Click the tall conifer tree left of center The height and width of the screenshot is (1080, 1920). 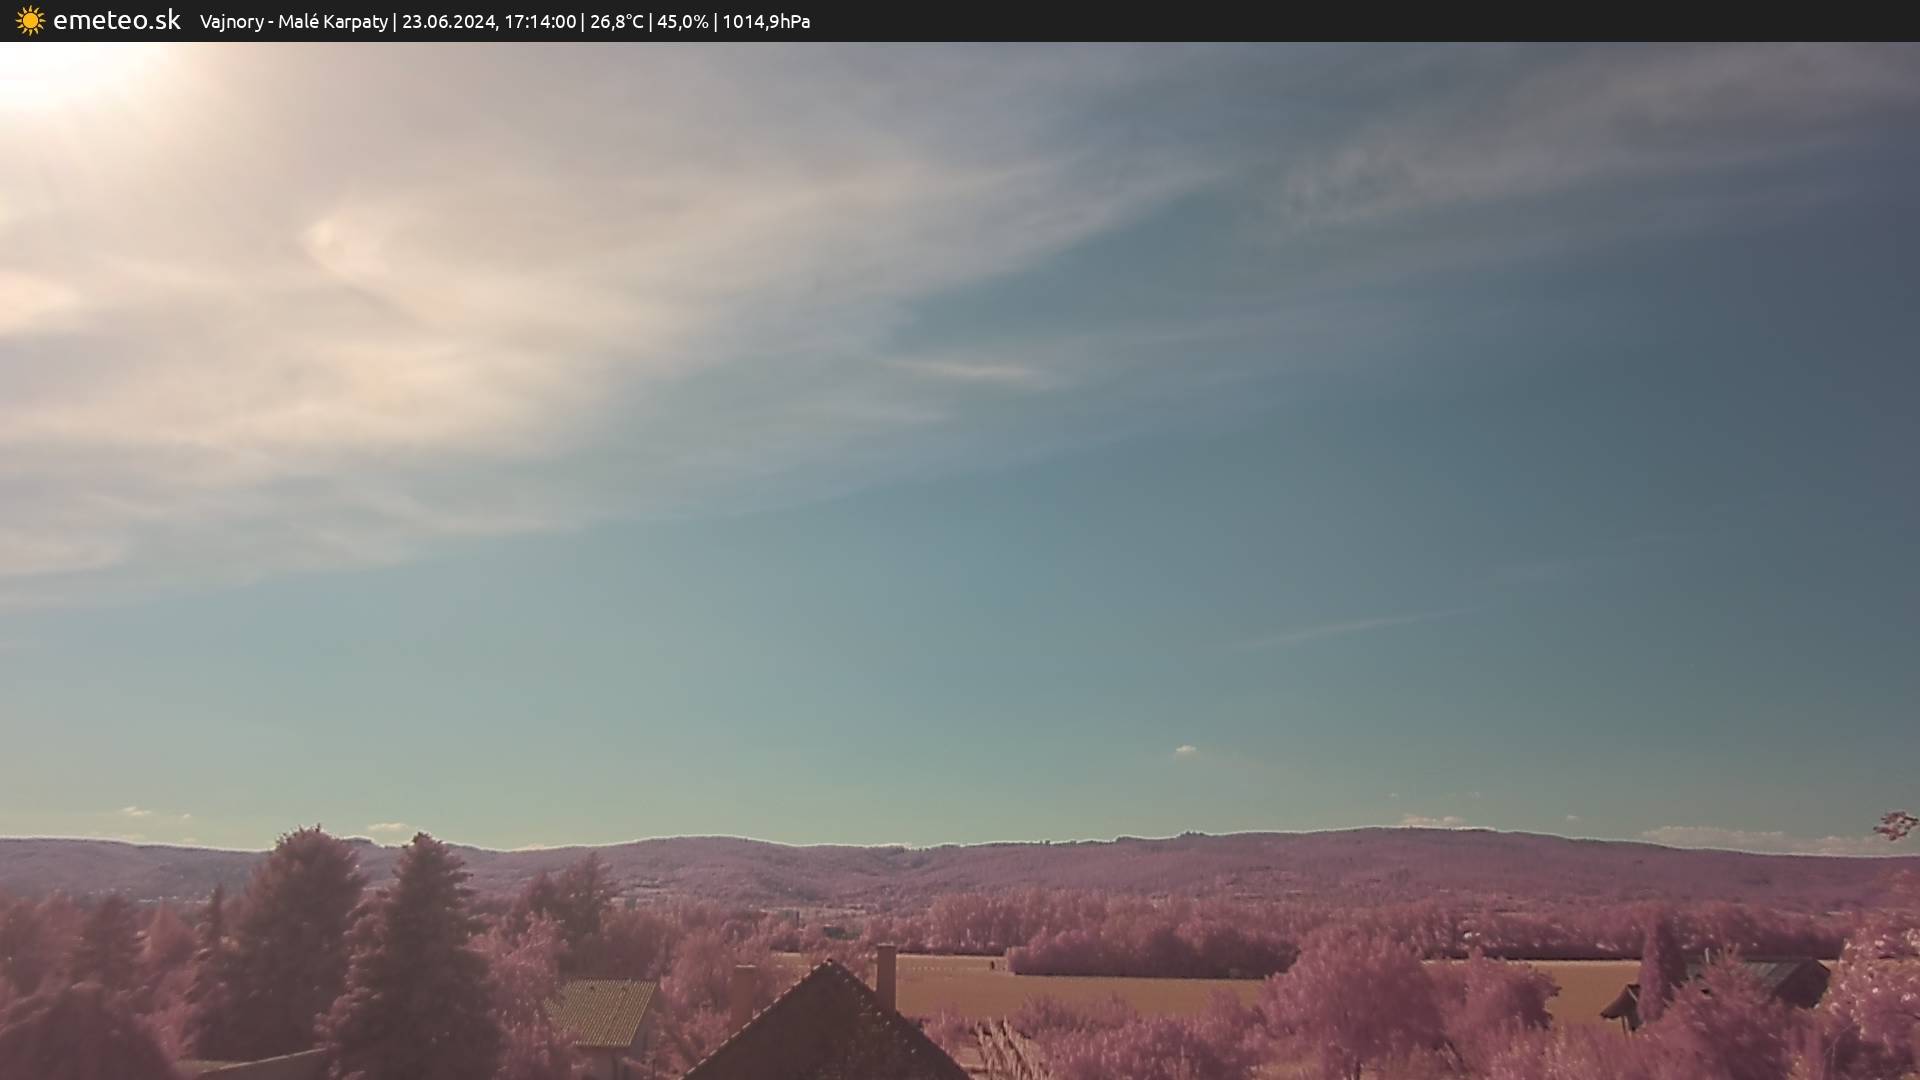(420, 950)
